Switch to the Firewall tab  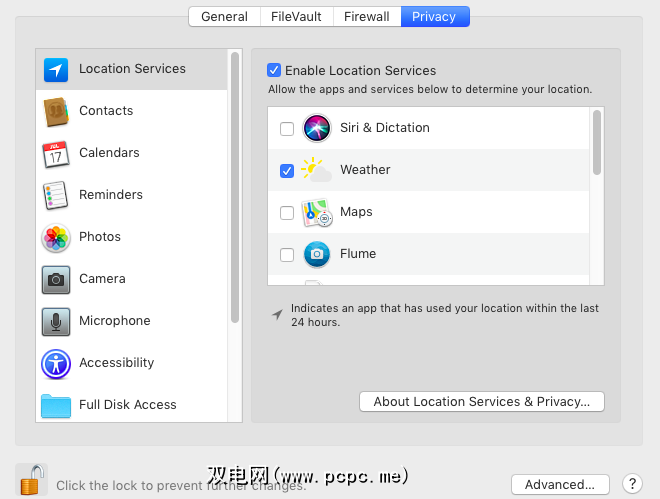(x=366, y=17)
